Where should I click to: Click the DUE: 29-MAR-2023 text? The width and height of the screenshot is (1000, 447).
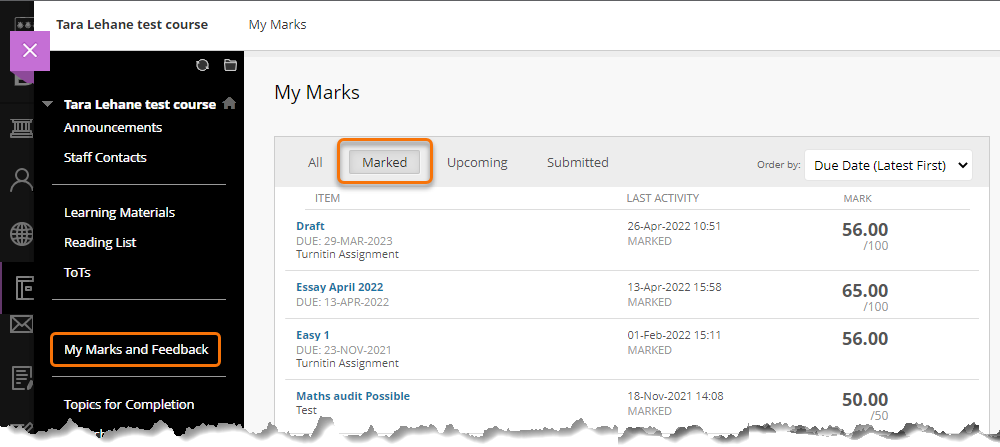[x=344, y=241]
